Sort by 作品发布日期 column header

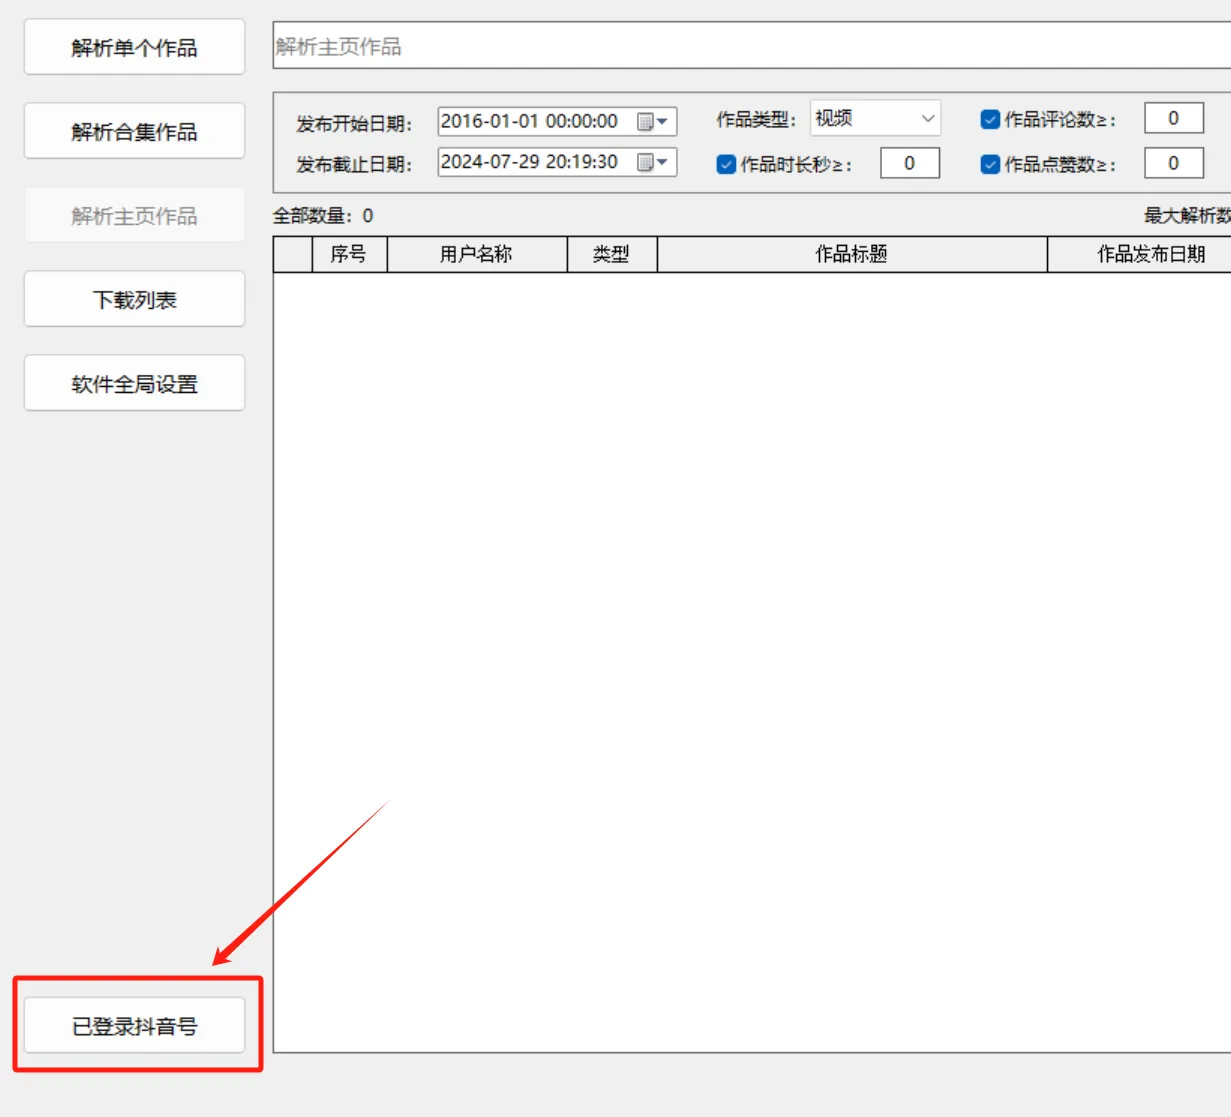(1150, 254)
